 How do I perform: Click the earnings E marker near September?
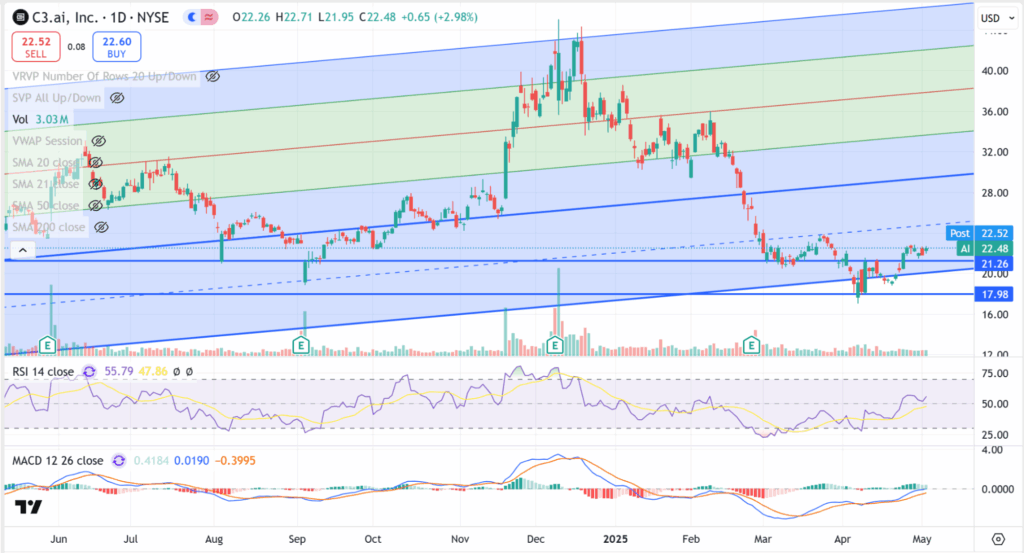click(x=300, y=345)
